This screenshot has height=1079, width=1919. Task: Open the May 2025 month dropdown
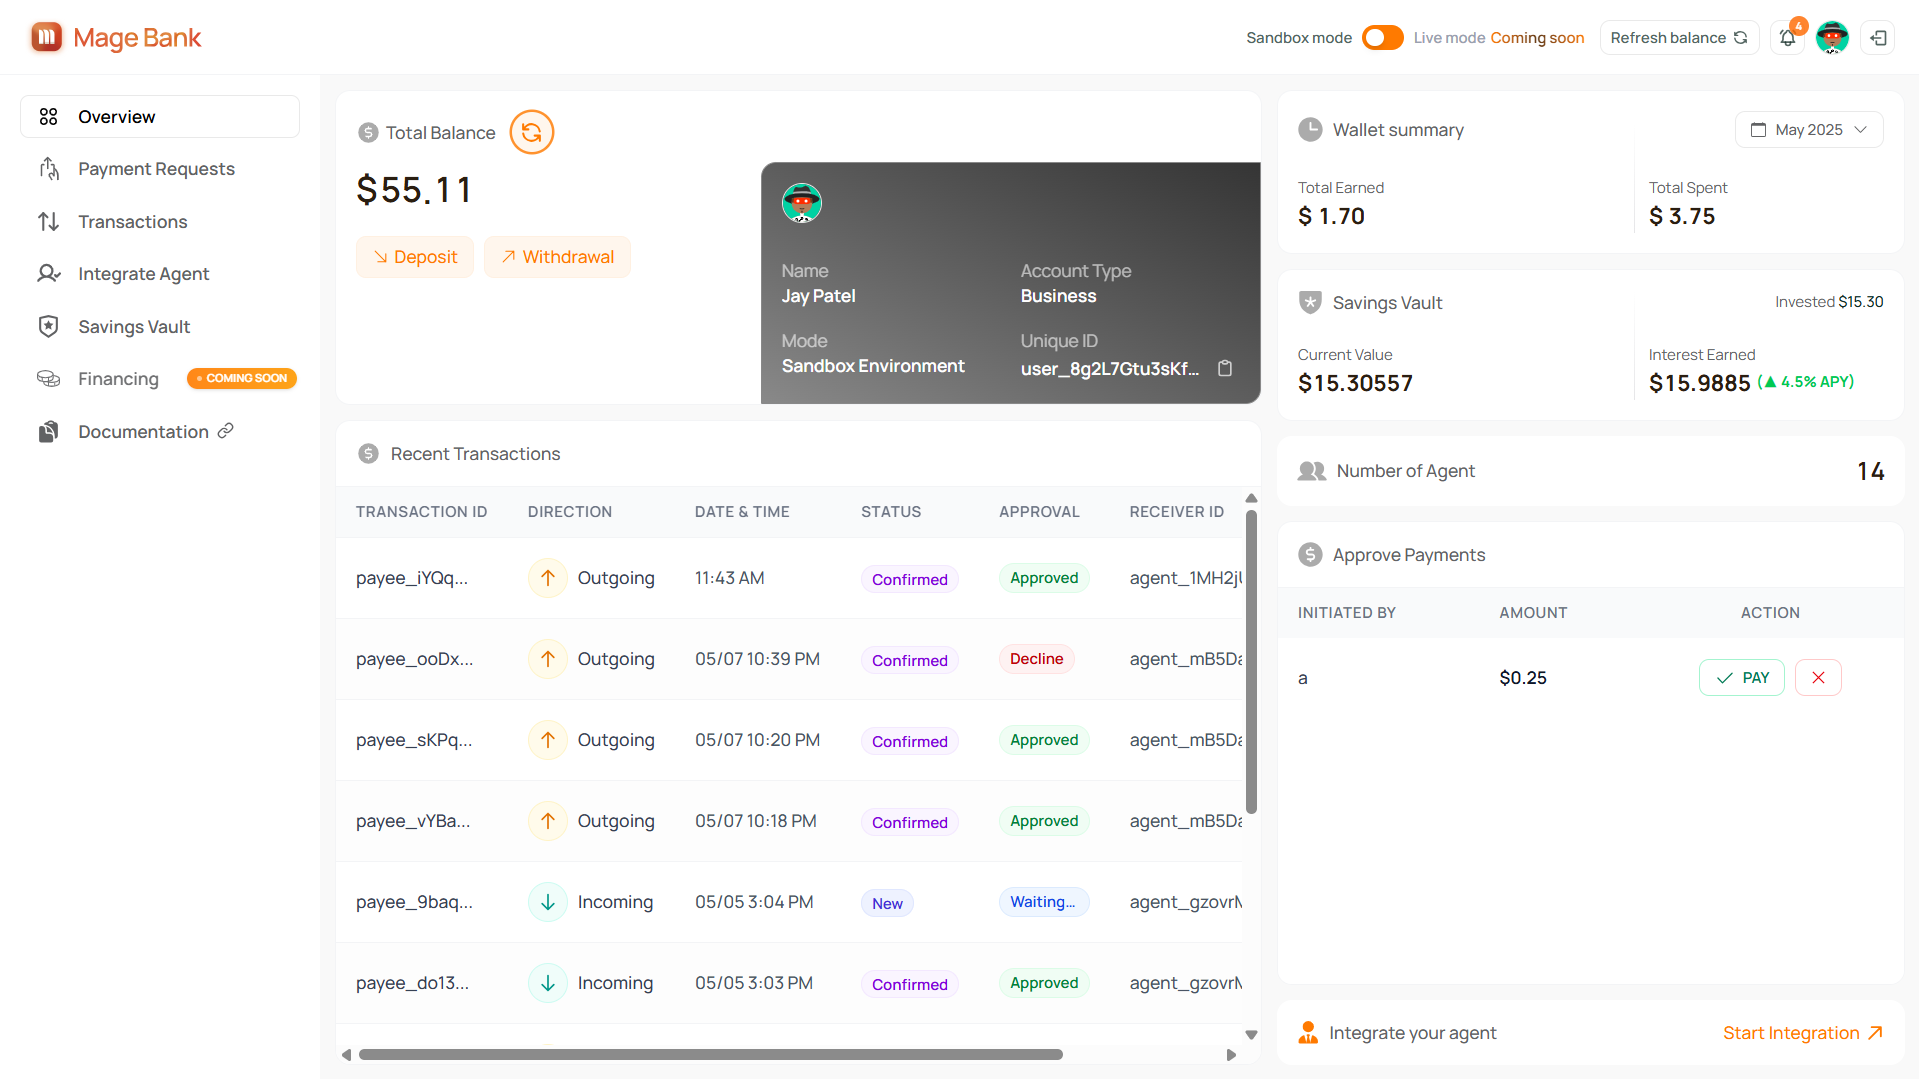point(1809,130)
